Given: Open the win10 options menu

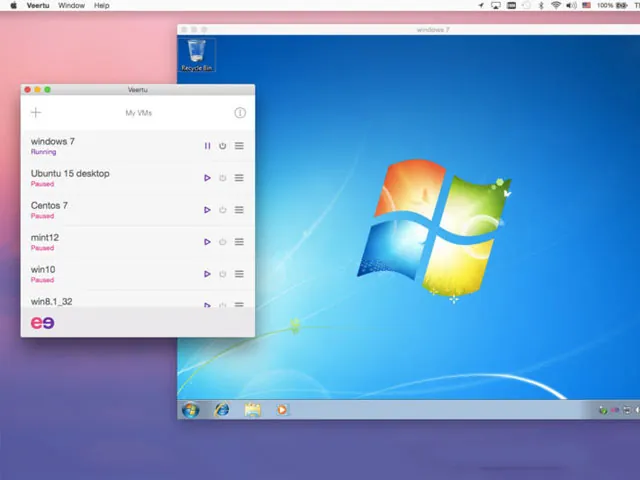Looking at the screenshot, I should coord(239,274).
